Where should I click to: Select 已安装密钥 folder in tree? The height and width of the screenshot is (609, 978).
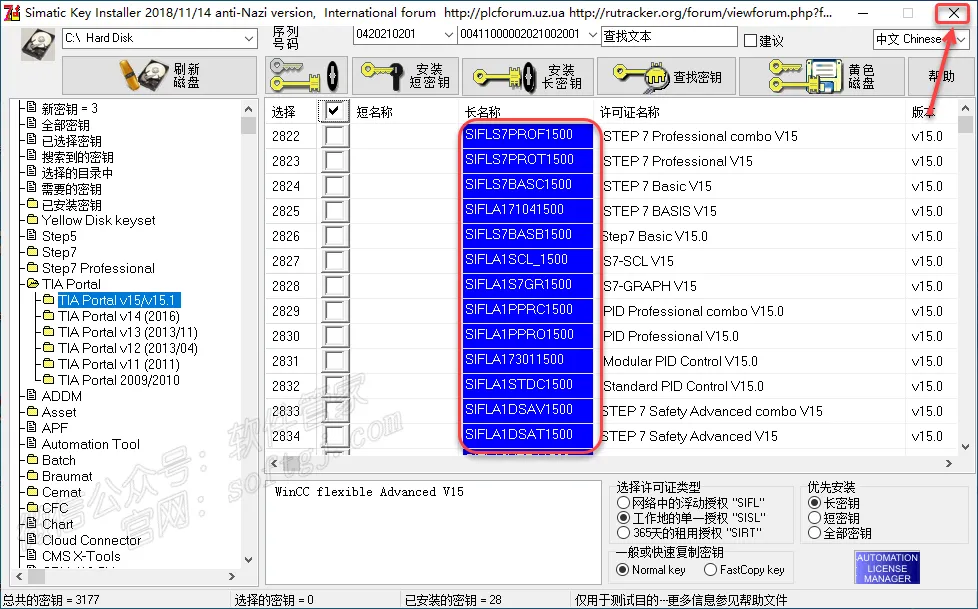tap(71, 205)
